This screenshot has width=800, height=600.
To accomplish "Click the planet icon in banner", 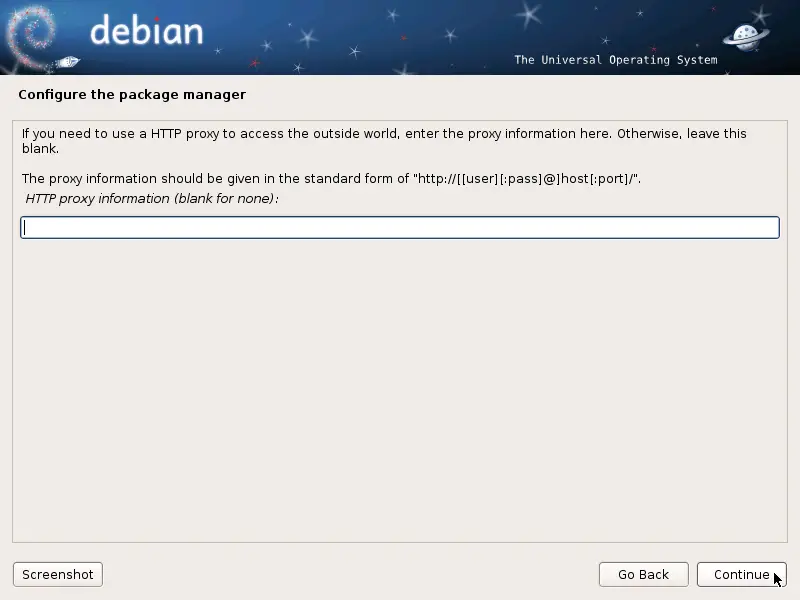I will [x=746, y=37].
